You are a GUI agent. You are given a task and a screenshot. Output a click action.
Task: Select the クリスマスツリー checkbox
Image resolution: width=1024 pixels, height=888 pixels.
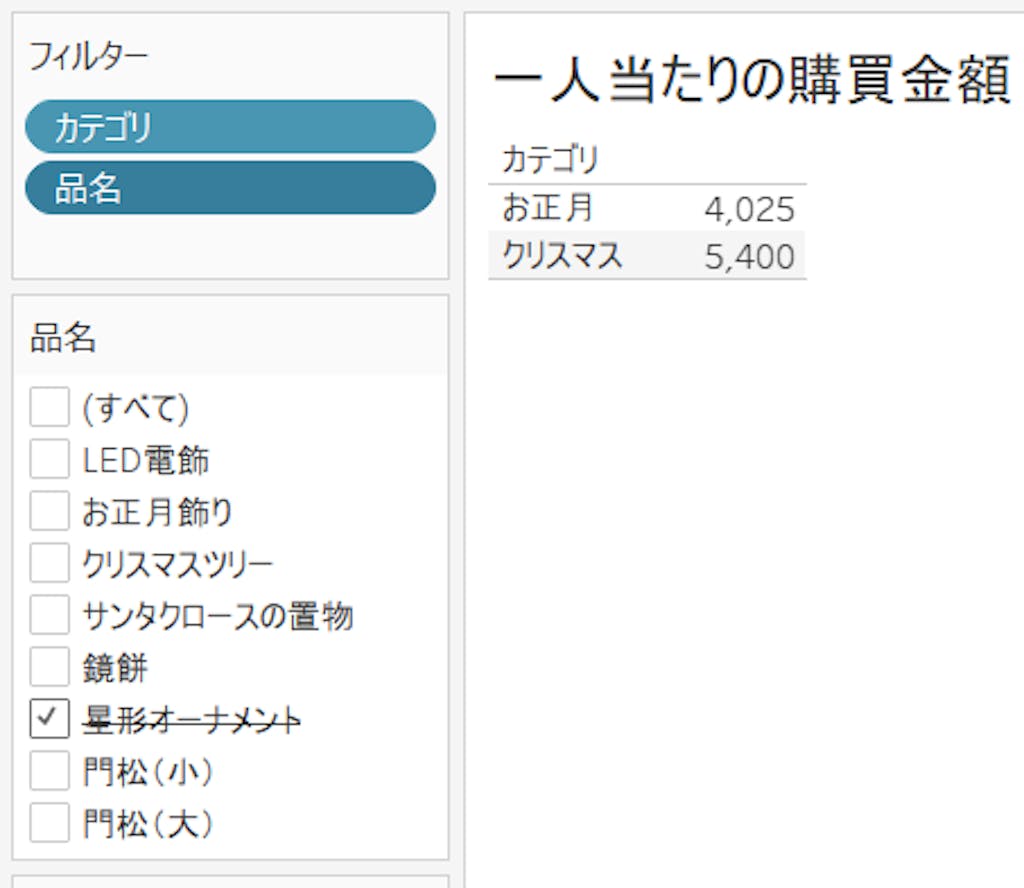[x=49, y=563]
